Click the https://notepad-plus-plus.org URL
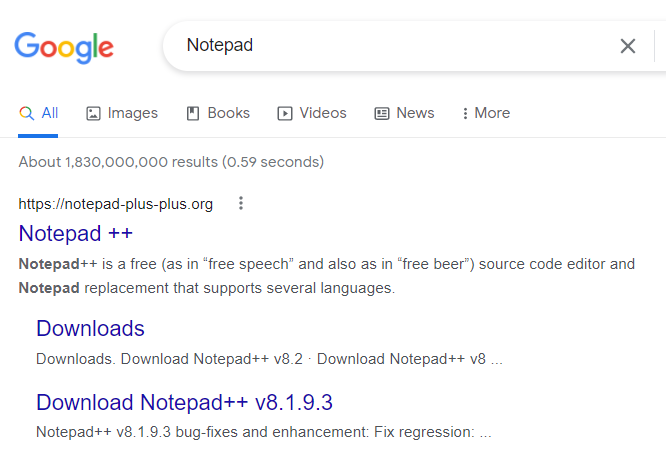The height and width of the screenshot is (454, 666). (x=116, y=204)
